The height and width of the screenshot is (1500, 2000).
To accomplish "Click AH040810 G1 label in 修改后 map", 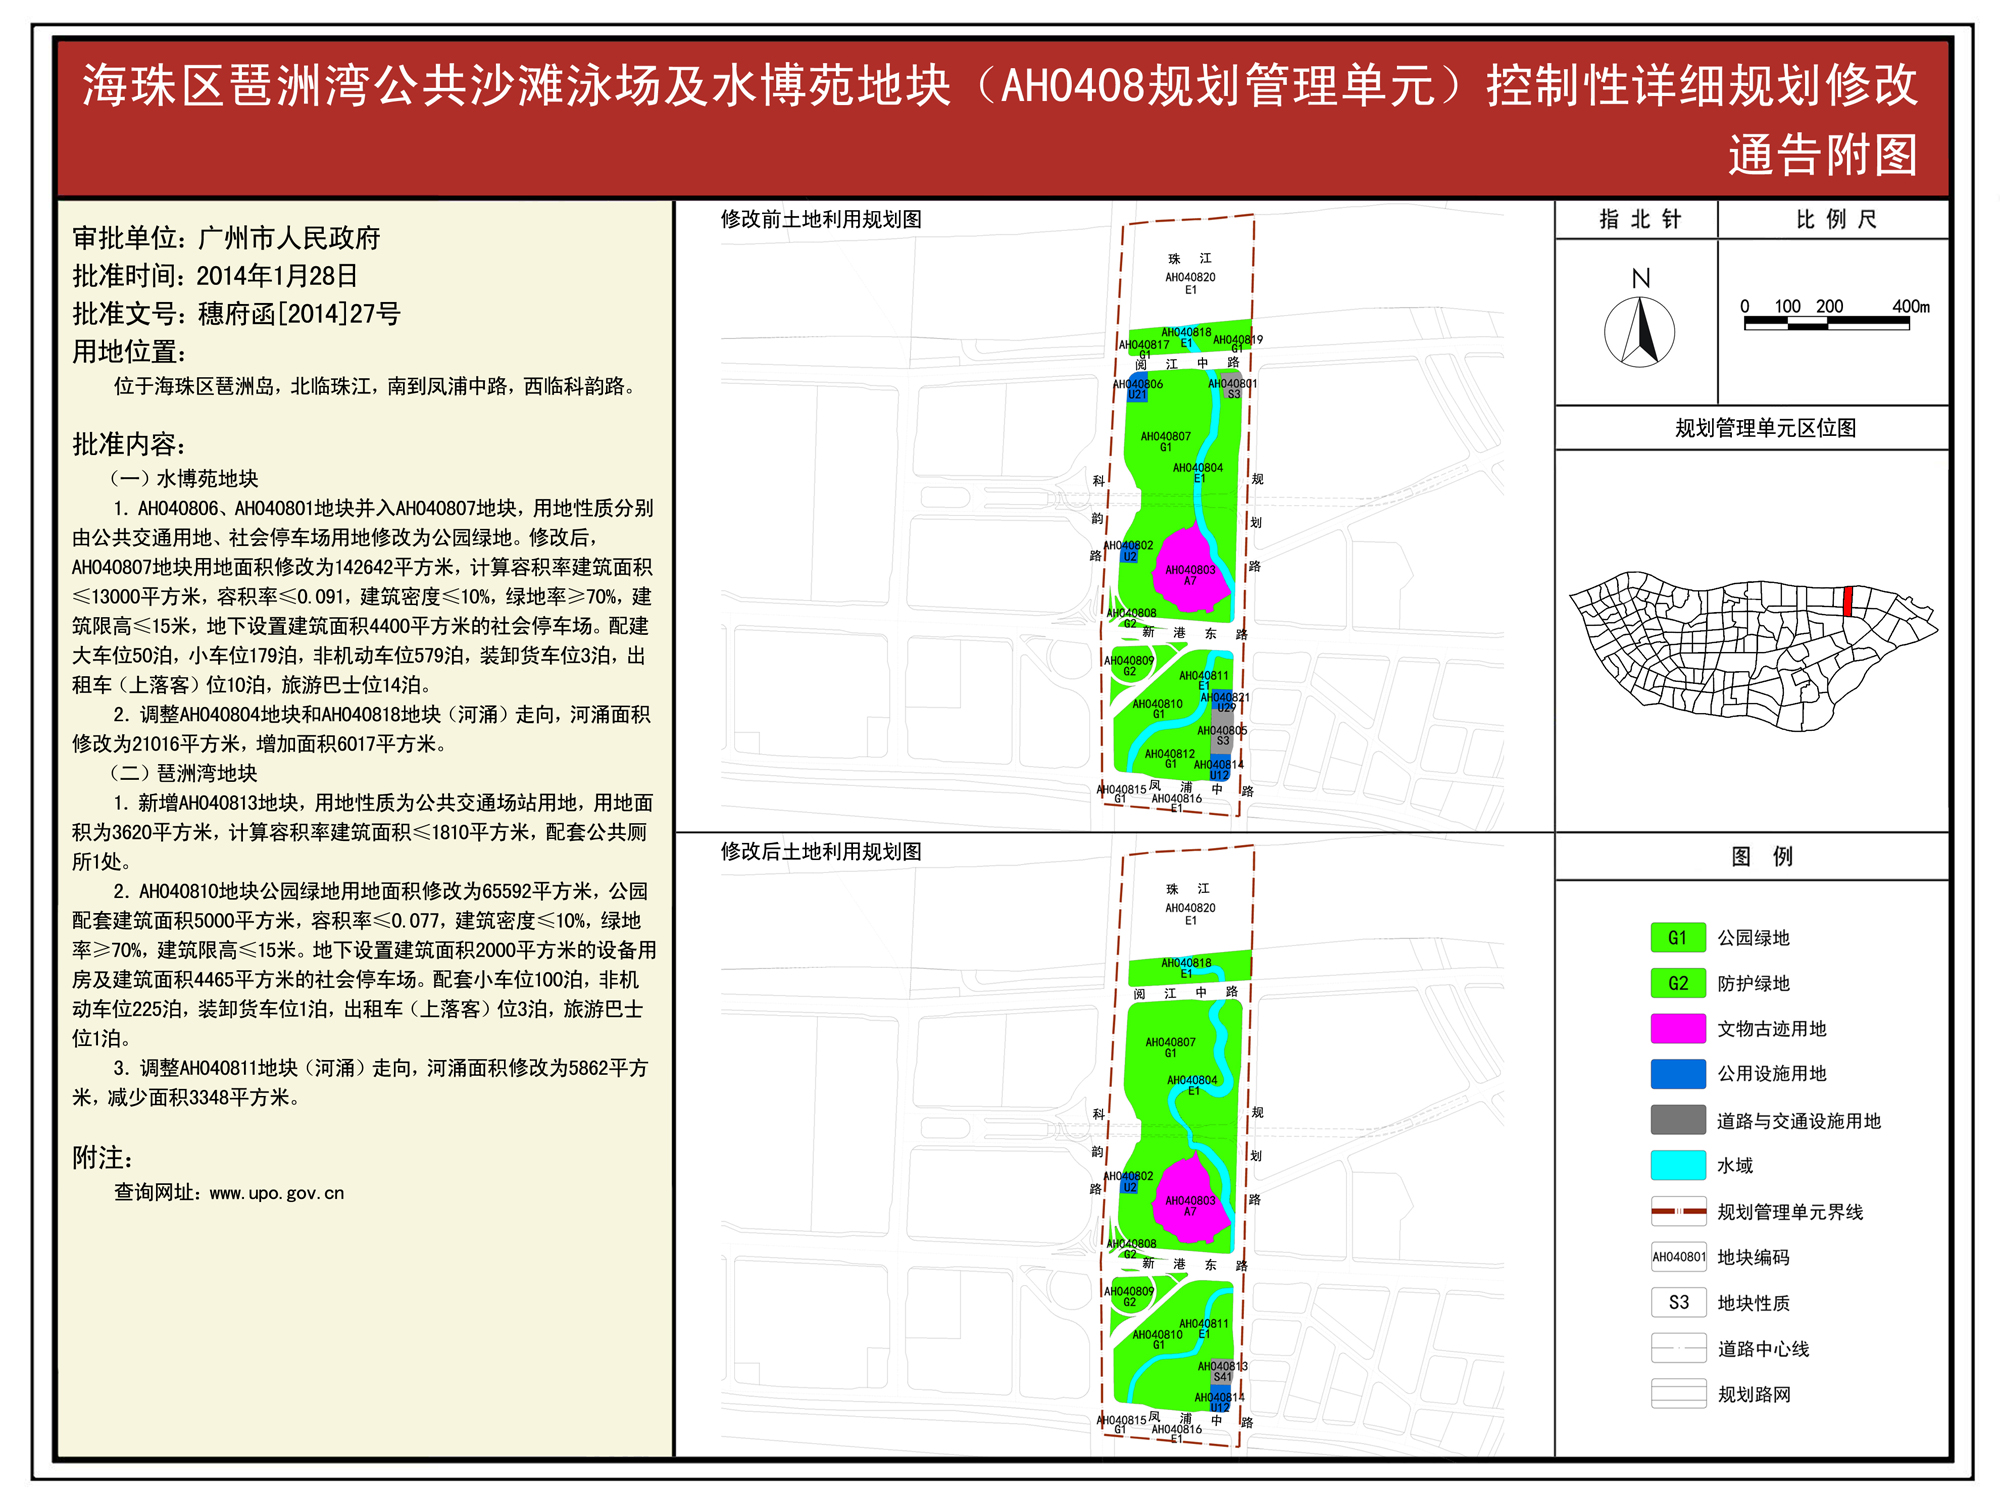I will (x=1158, y=1340).
